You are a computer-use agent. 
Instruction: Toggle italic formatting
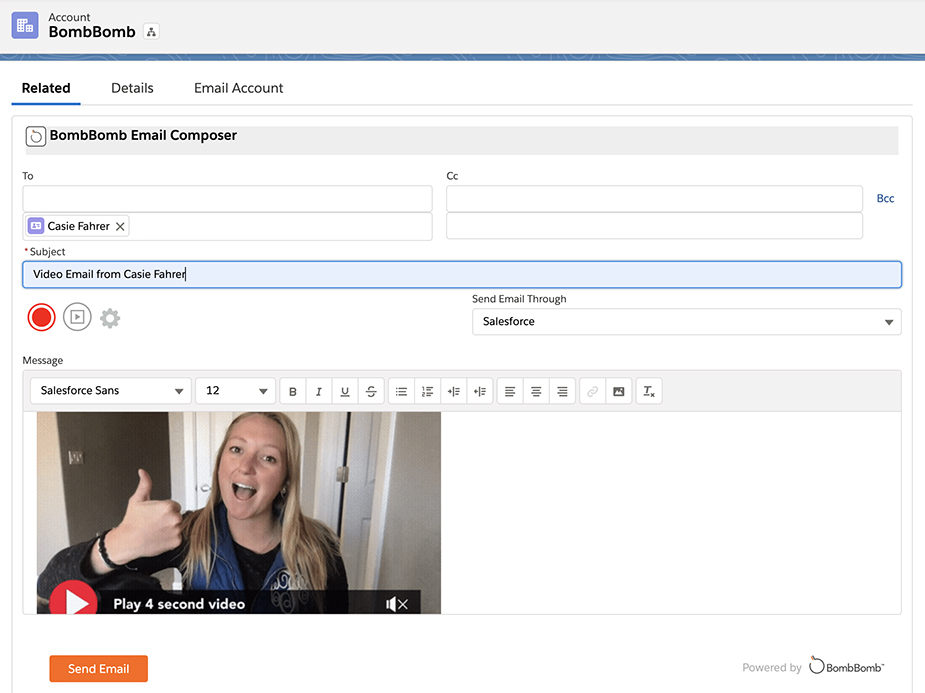click(319, 391)
